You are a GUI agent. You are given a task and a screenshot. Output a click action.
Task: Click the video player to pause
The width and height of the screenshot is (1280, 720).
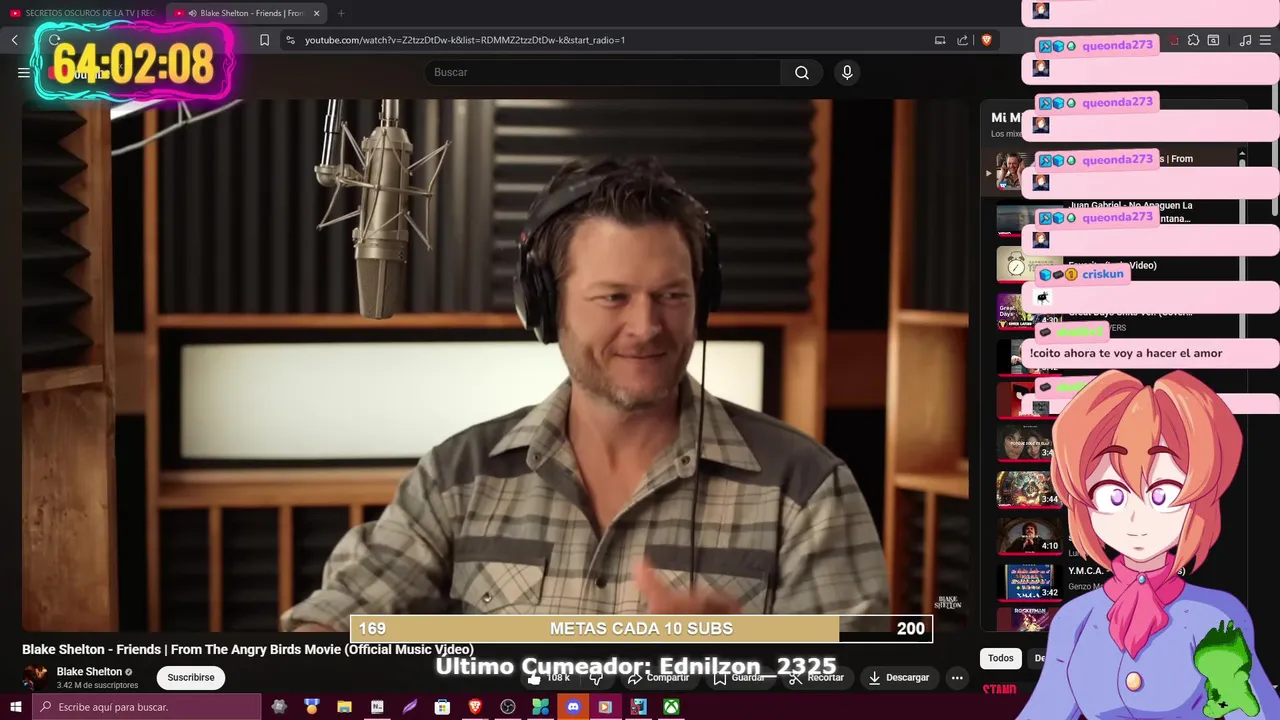pyautogui.click(x=495, y=365)
